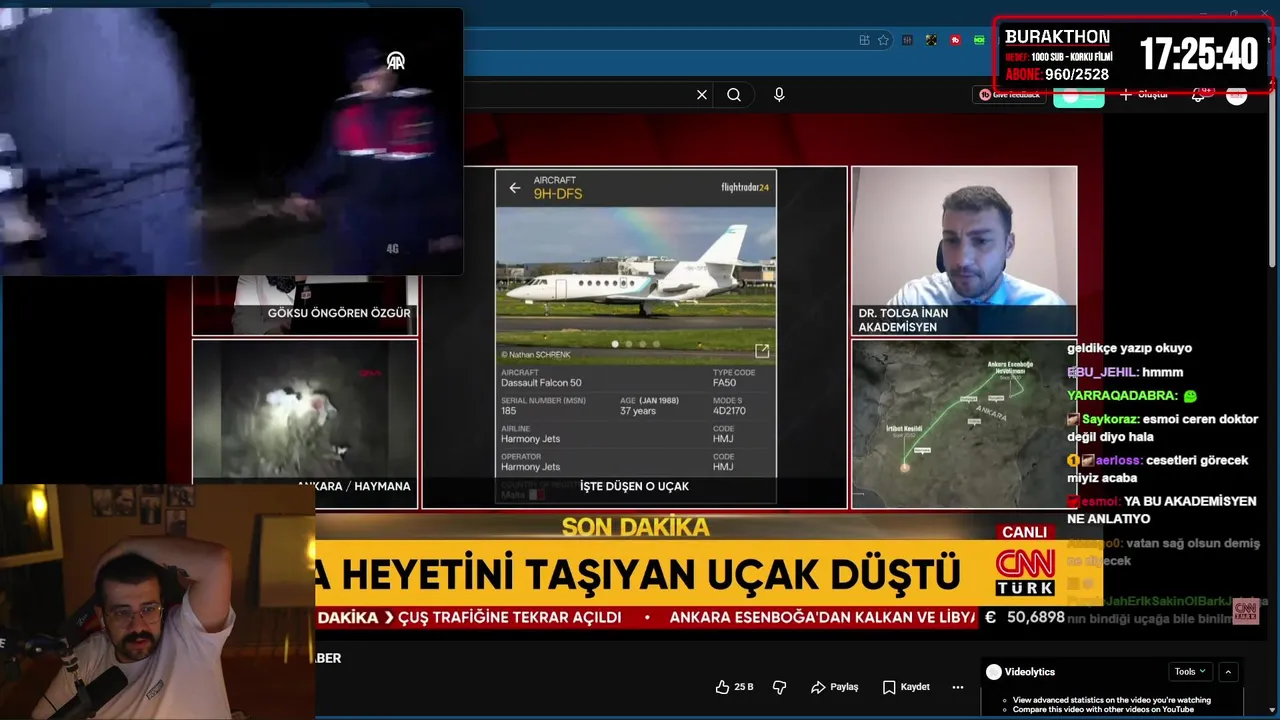Click type code value FA50

tap(724, 382)
